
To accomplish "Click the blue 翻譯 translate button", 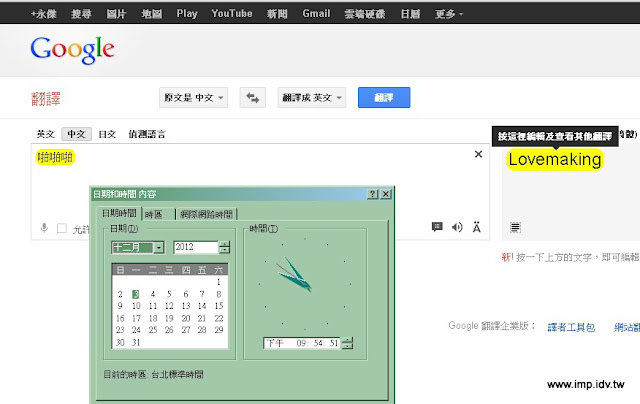I will (x=384, y=98).
